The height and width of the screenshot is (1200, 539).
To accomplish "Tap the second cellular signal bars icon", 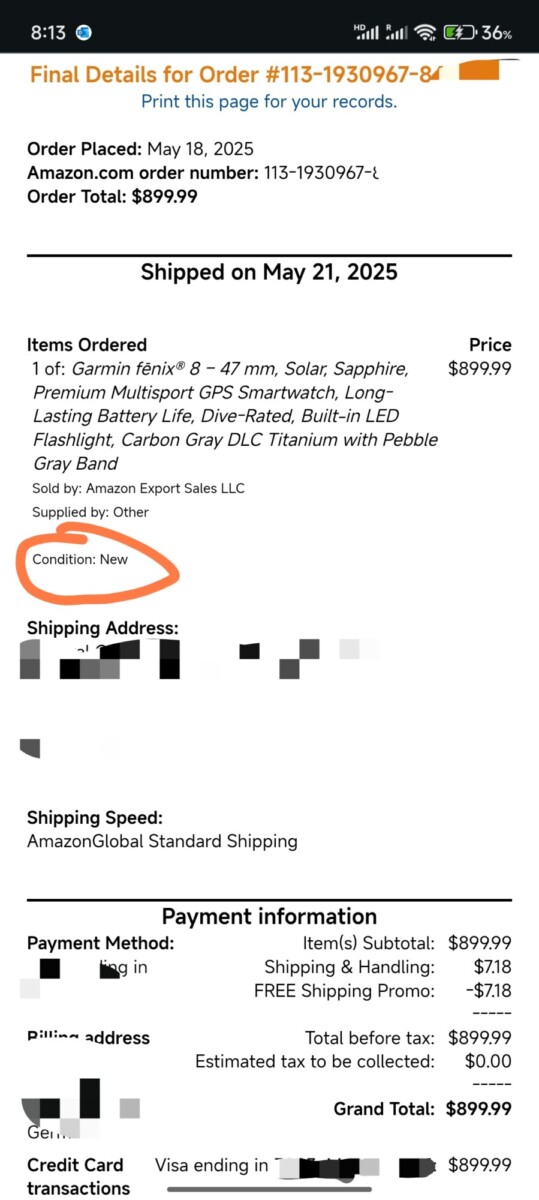I will click(397, 33).
